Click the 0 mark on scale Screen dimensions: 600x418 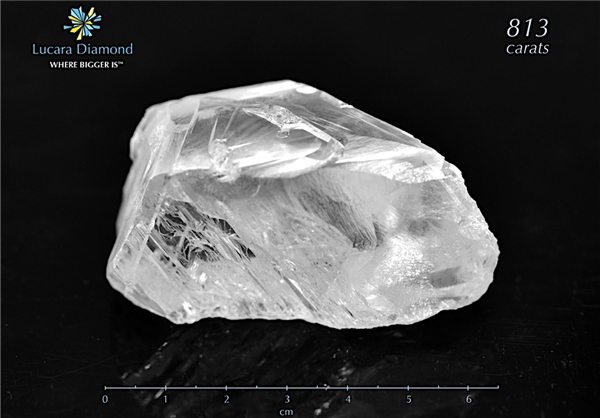105,400
